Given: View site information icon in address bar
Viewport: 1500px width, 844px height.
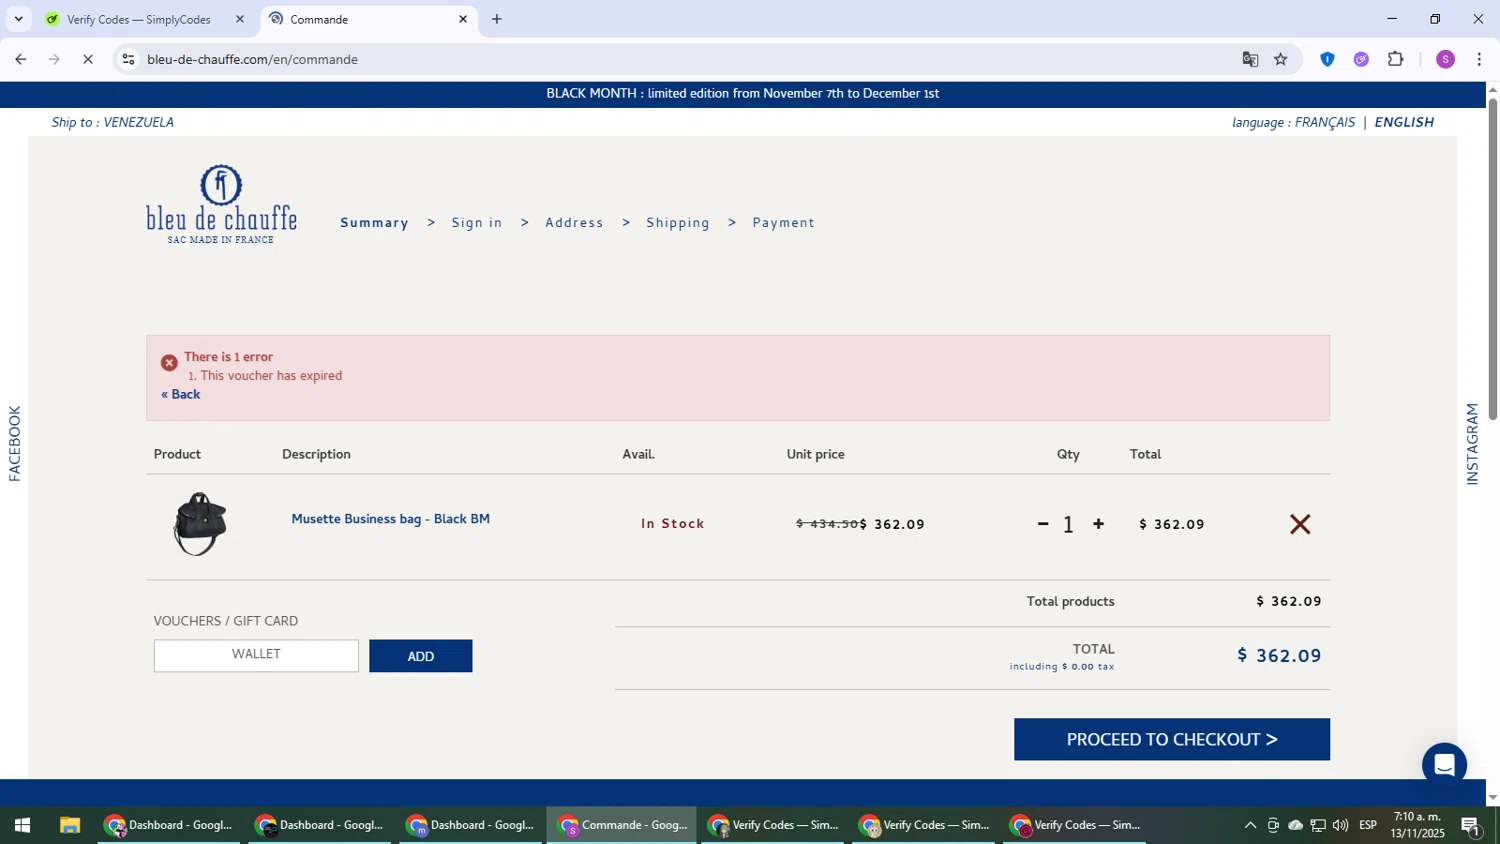Looking at the screenshot, I should pyautogui.click(x=128, y=59).
